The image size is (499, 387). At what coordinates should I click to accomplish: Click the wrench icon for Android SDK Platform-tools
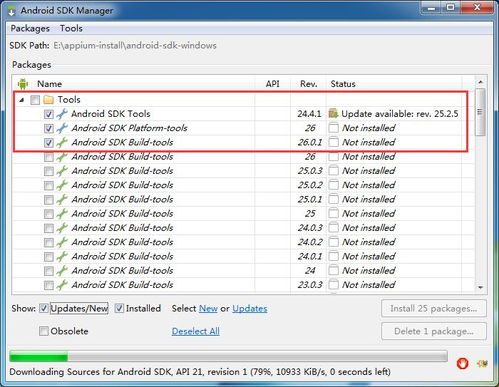pyautogui.click(x=62, y=128)
